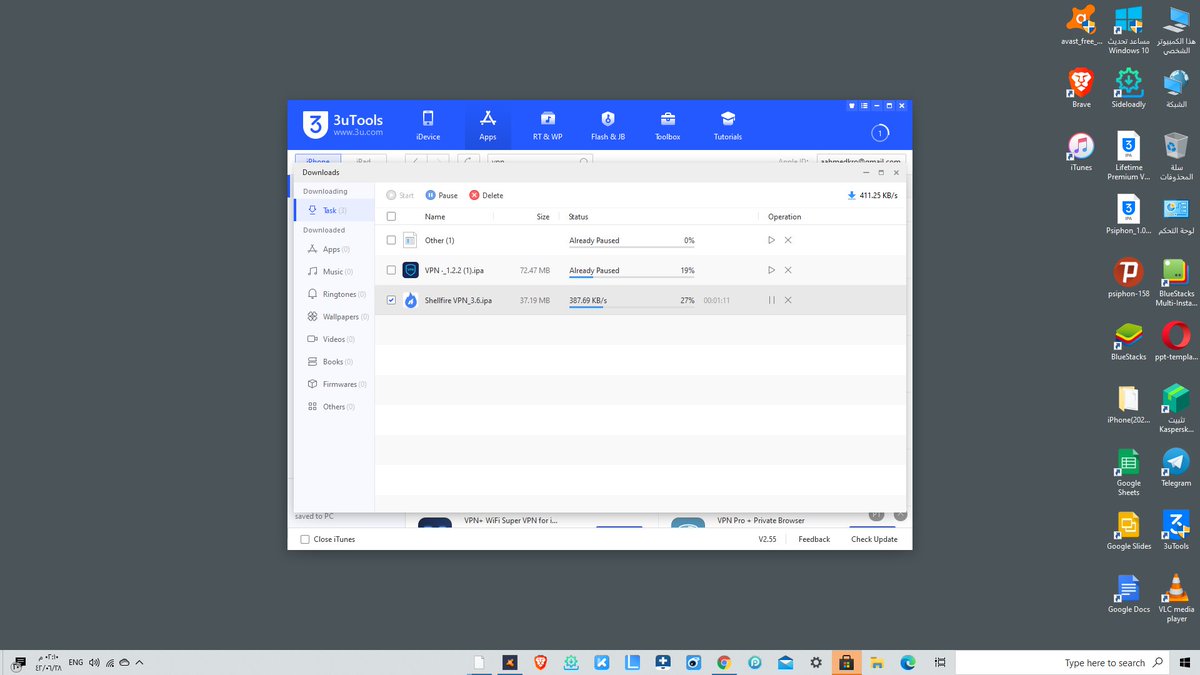This screenshot has height=675, width=1200.
Task: Cancel the Other (1) download
Action: (x=788, y=240)
